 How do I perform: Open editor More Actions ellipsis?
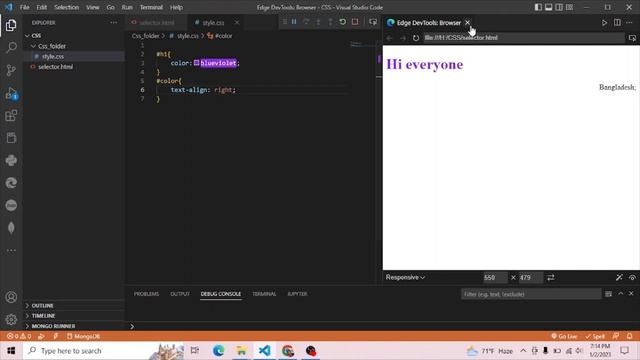pos(629,23)
